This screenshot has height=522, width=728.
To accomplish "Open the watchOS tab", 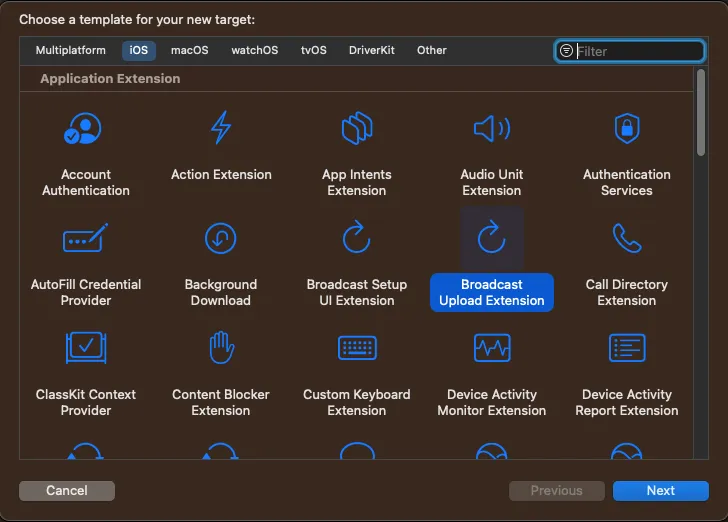I will point(254,50).
